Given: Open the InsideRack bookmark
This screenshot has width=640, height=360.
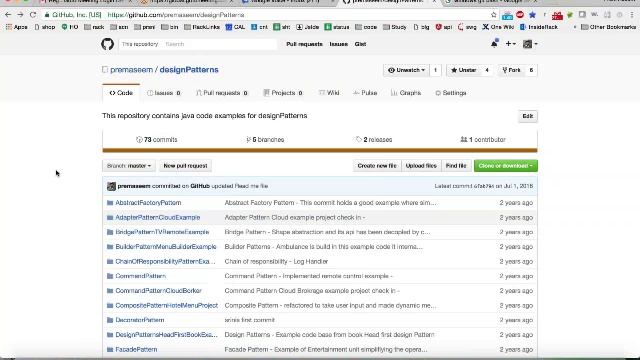Looking at the screenshot, I should pyautogui.click(x=539, y=27).
